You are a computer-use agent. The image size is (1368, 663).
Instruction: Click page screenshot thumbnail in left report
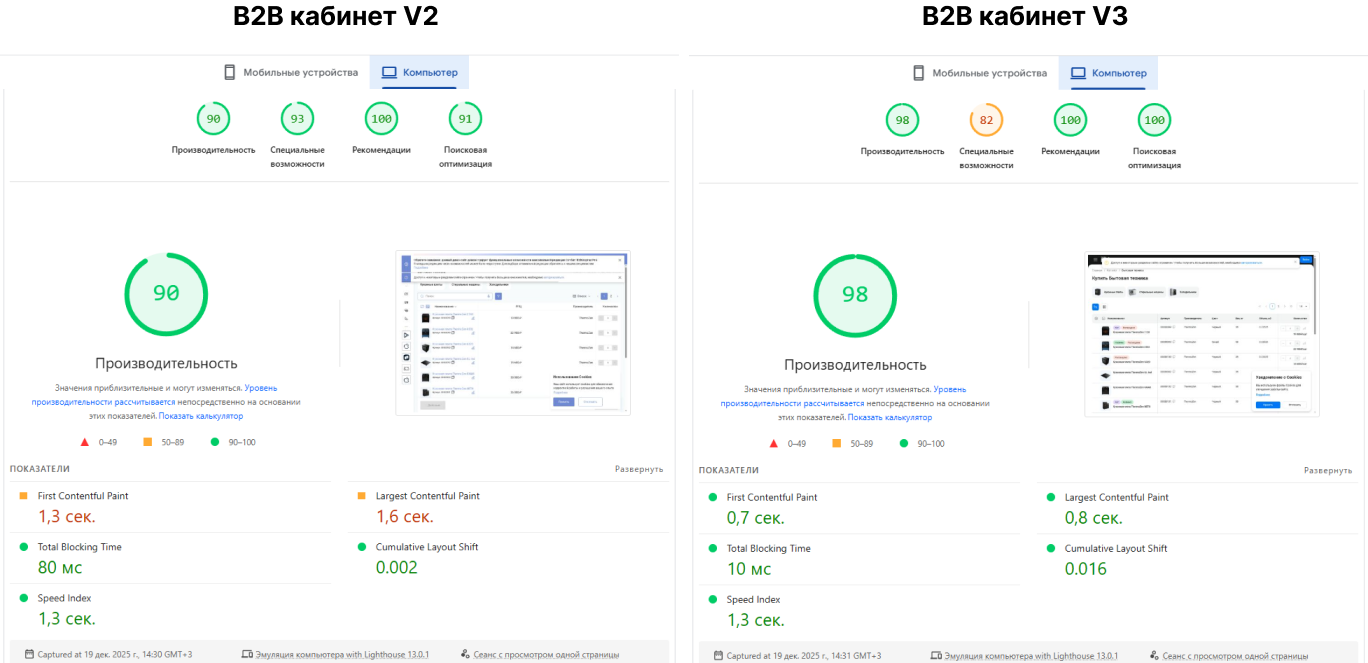point(511,332)
